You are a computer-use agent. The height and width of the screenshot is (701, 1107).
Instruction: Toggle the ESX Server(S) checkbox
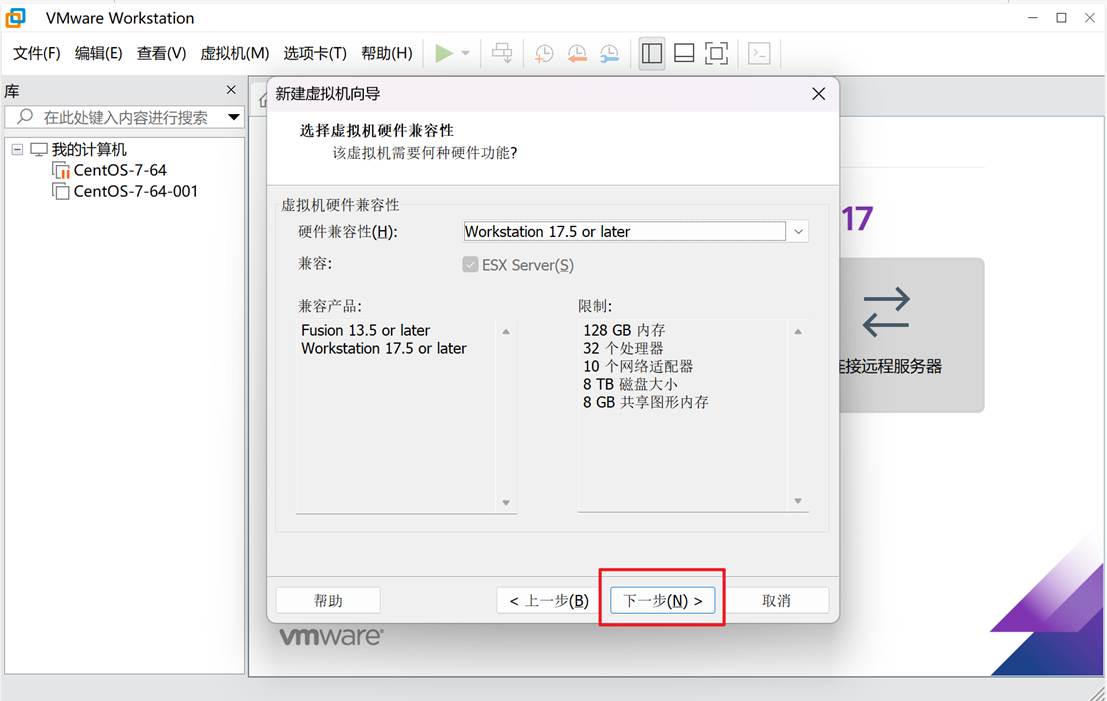pos(470,265)
